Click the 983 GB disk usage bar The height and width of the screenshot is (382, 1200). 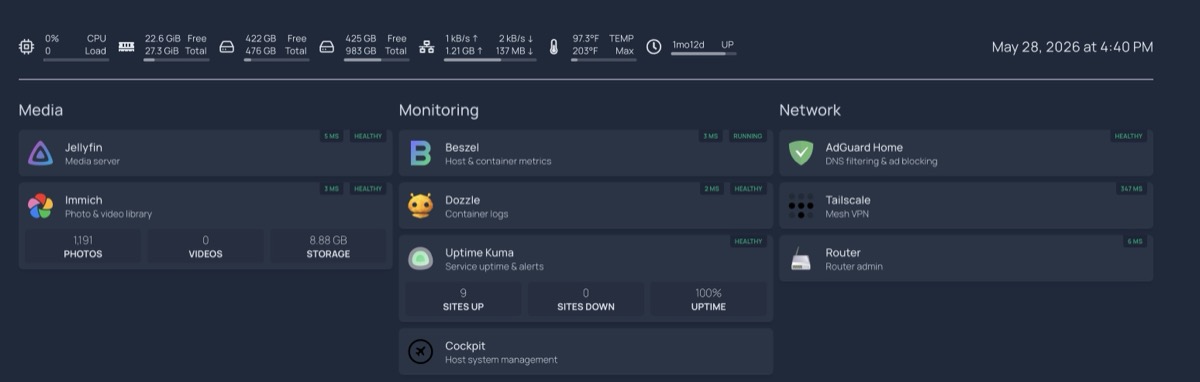376,60
